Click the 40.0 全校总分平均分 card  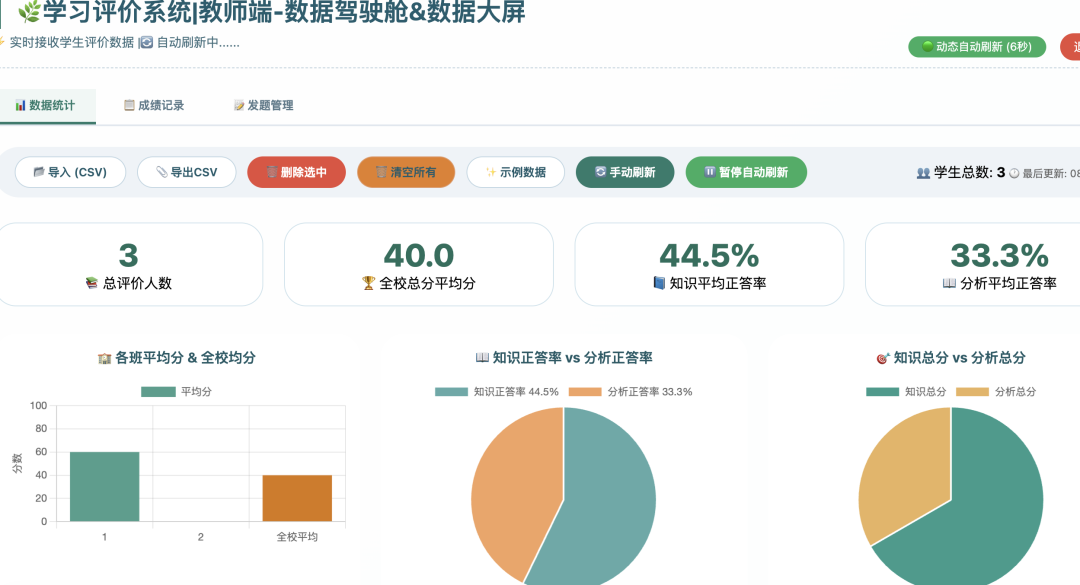point(419,265)
